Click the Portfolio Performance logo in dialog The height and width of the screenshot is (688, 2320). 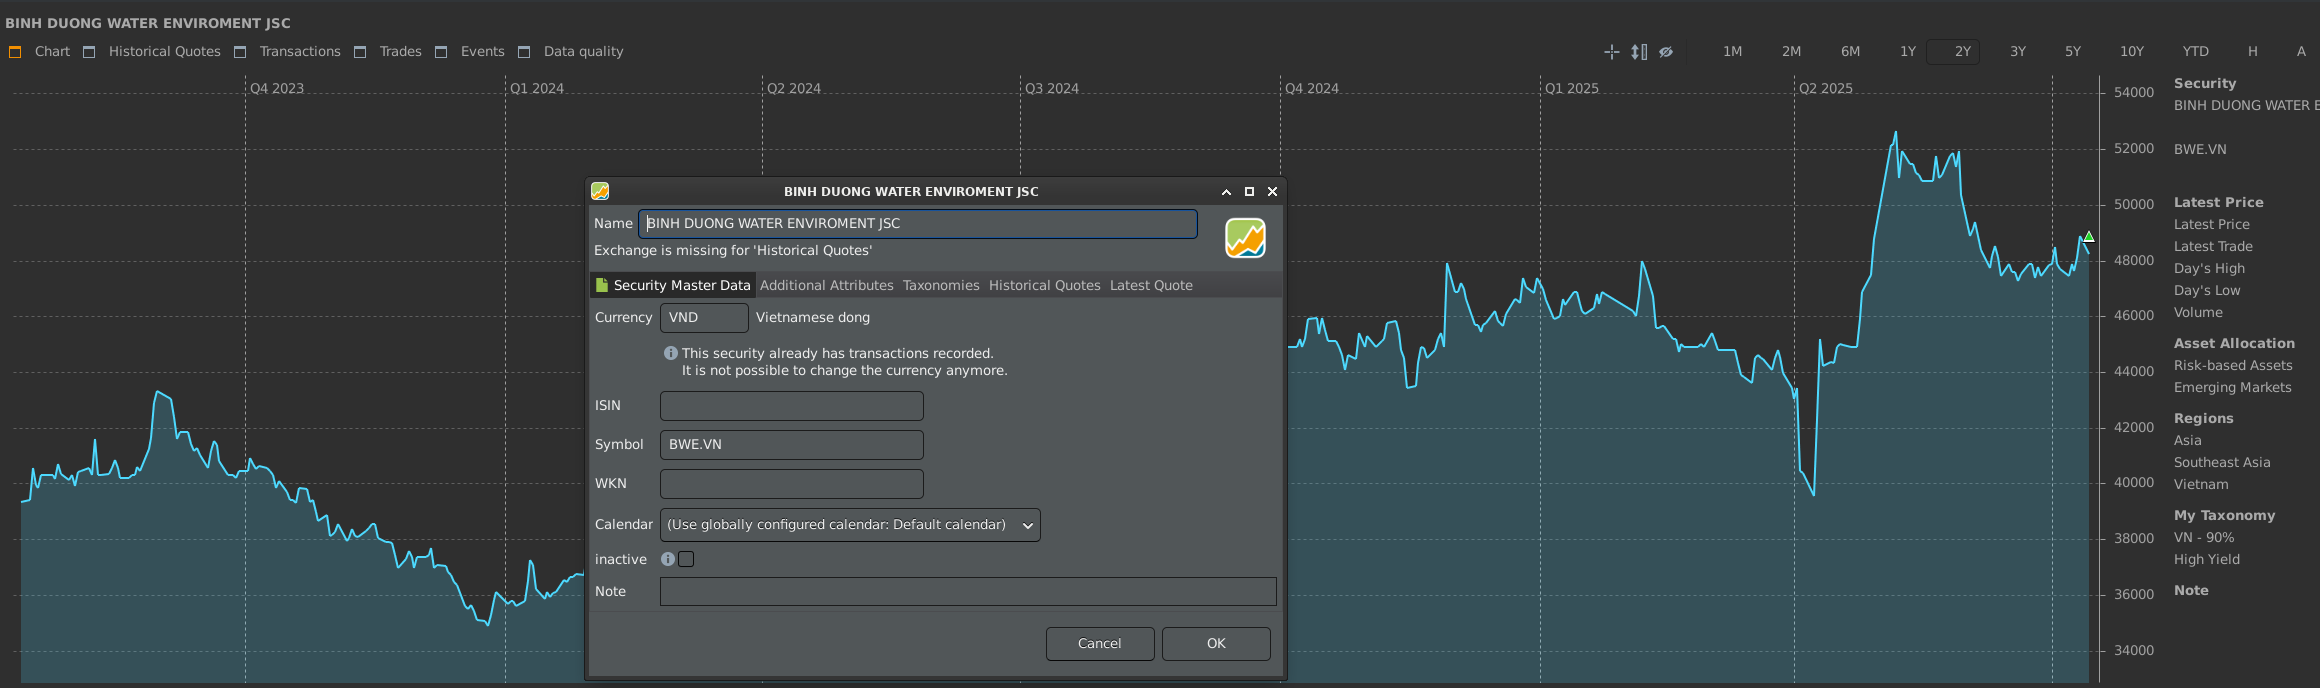pyautogui.click(x=1245, y=238)
